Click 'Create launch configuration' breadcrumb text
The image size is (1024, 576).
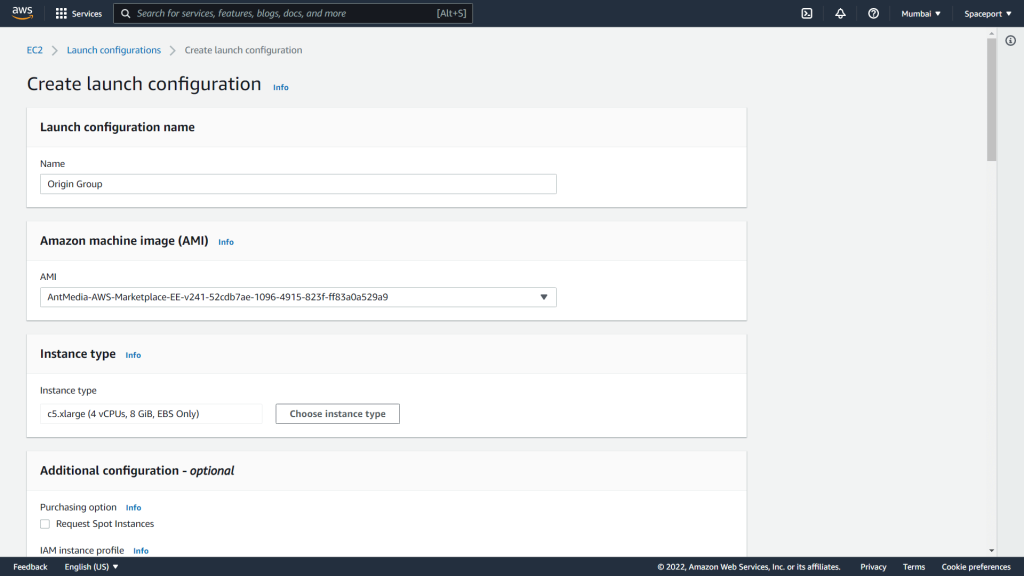click(243, 50)
